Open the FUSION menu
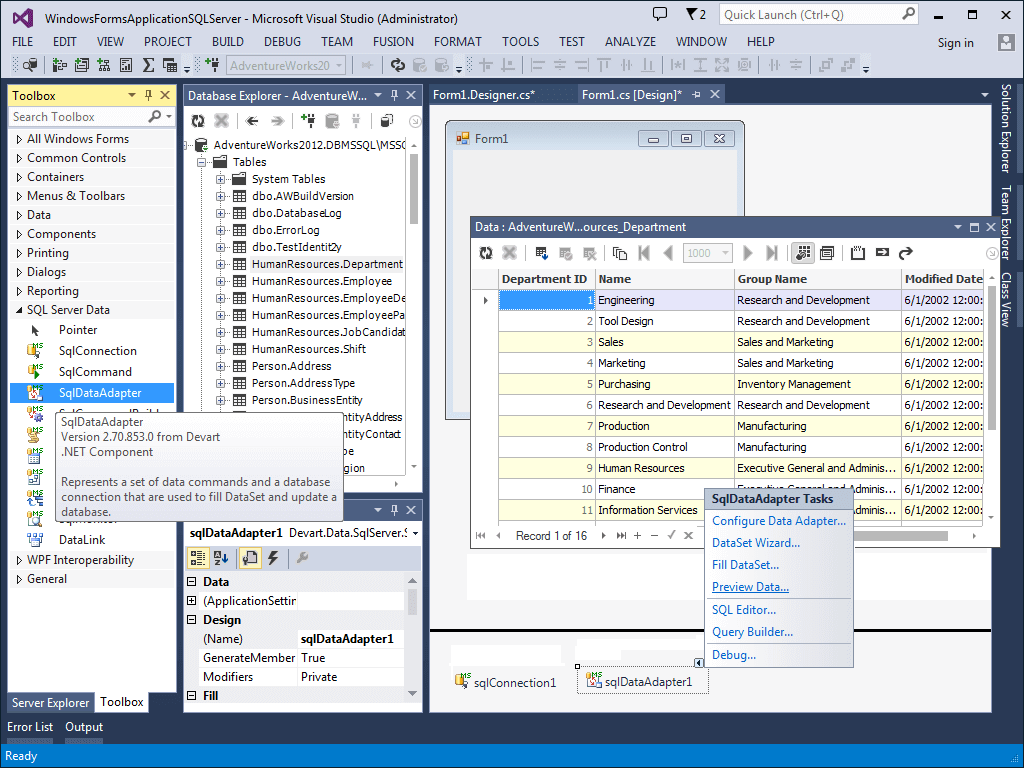The image size is (1024, 768). (x=393, y=42)
